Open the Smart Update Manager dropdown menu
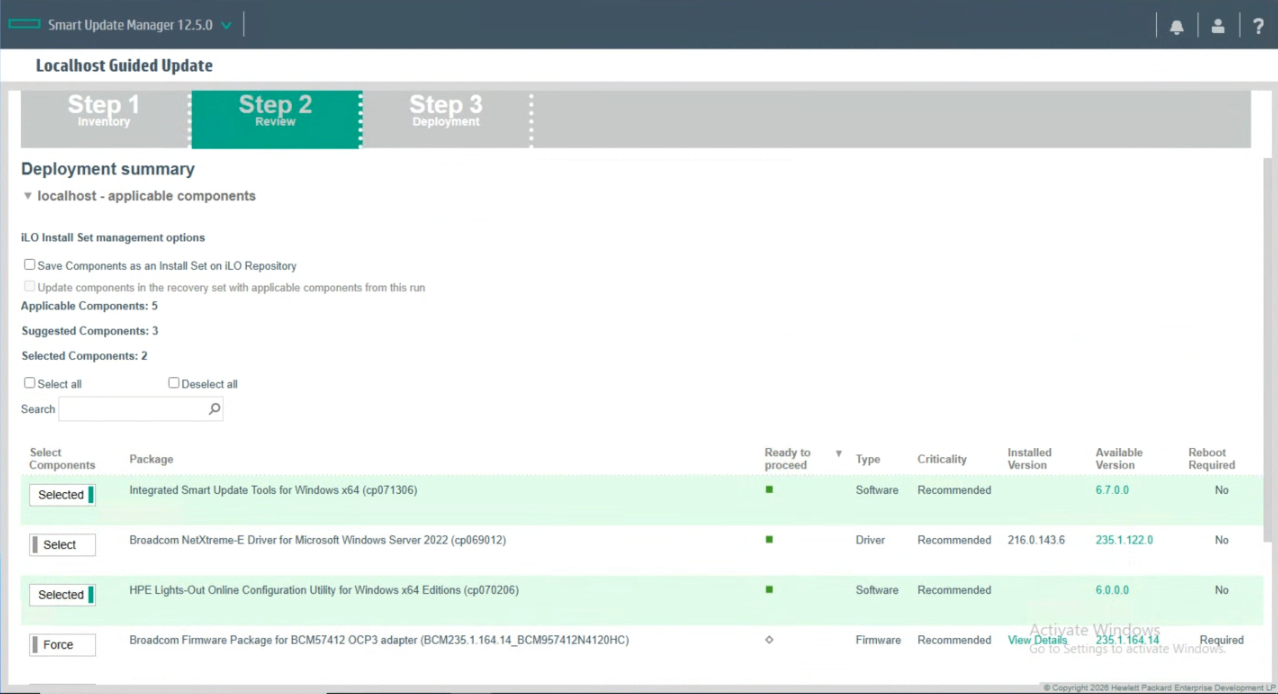 pos(226,26)
